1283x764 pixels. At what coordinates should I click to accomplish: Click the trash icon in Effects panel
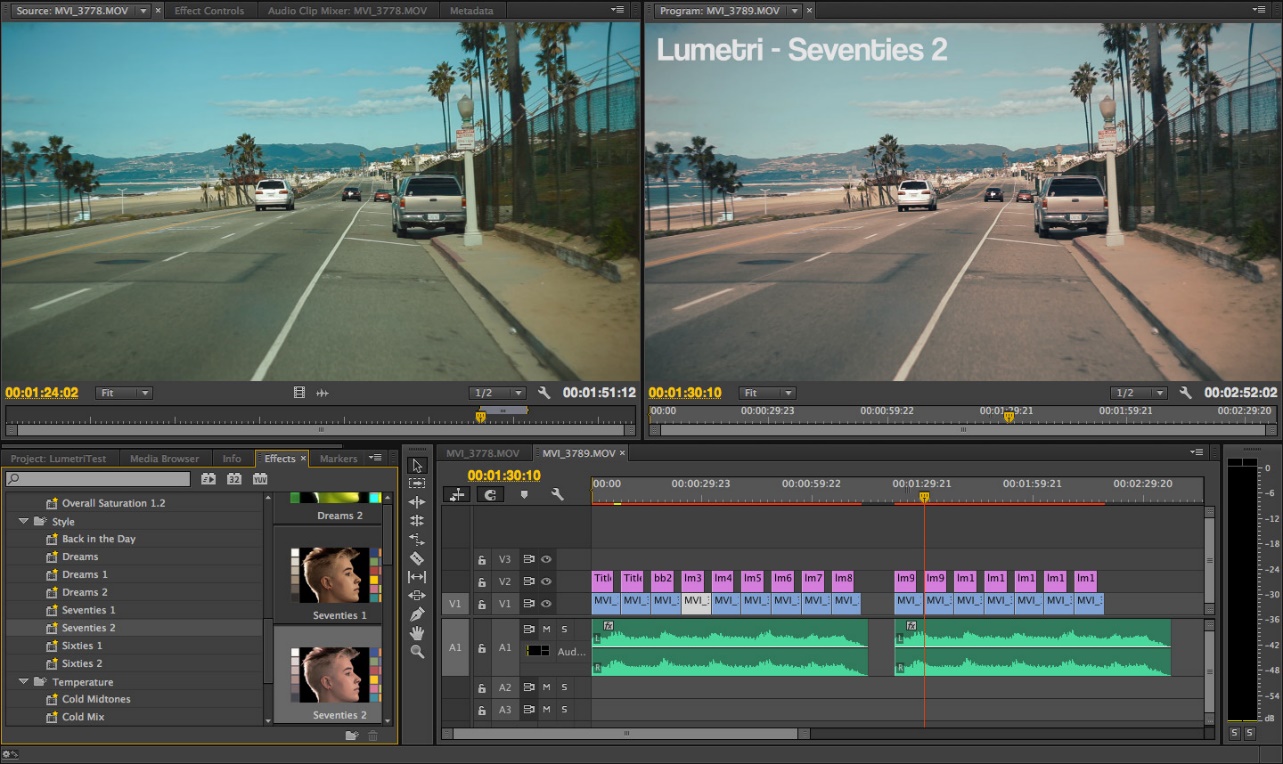click(x=373, y=735)
